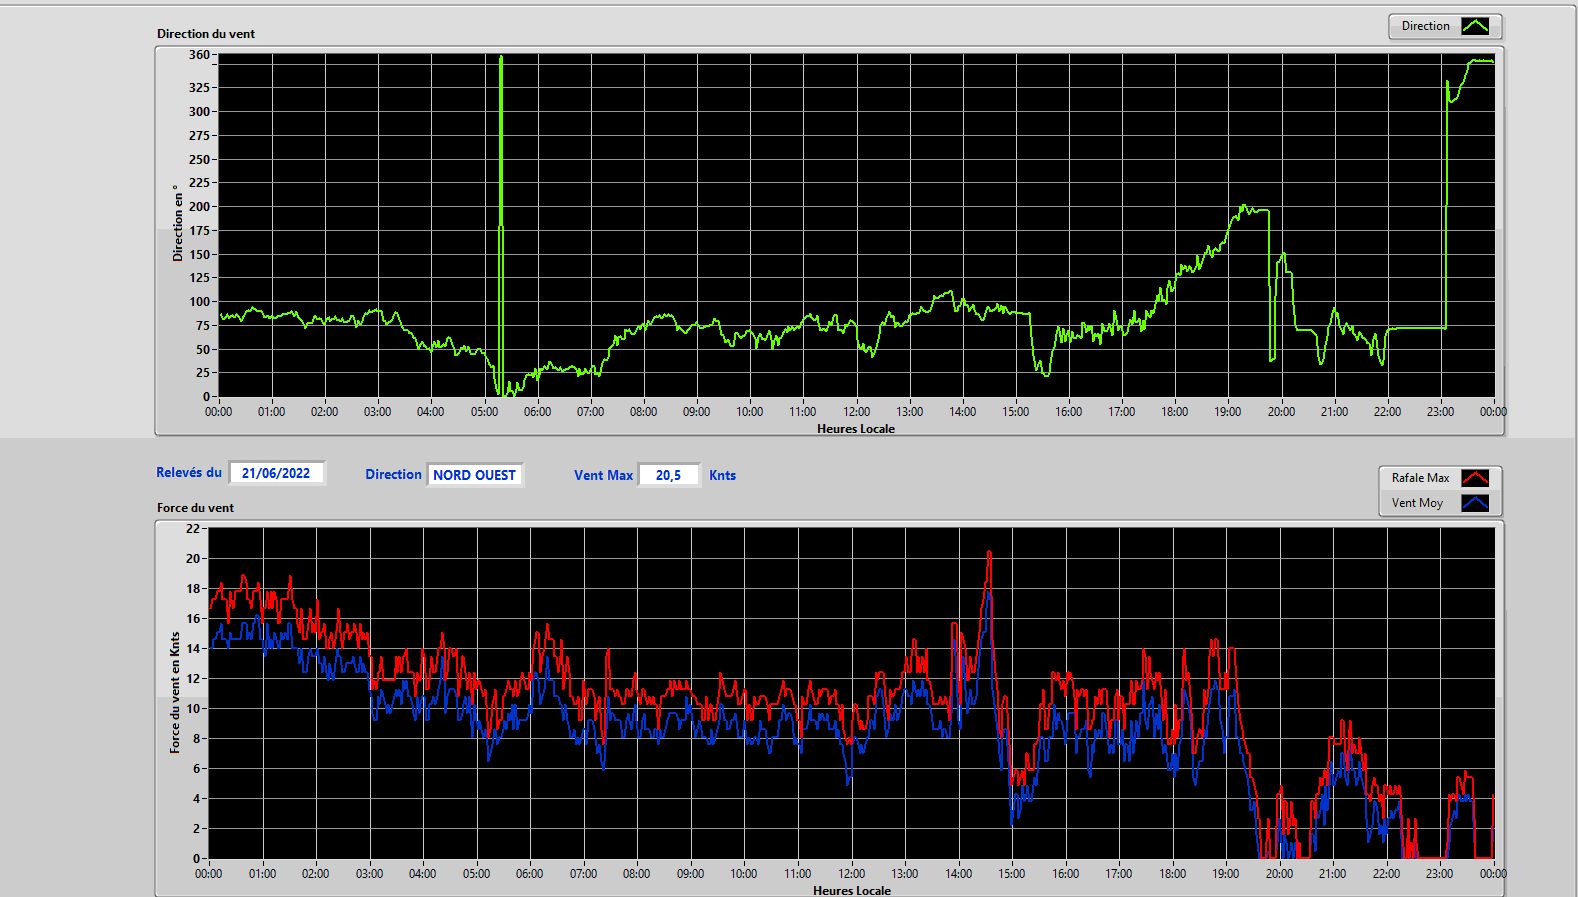Click the NORD OUEST direction field

click(474, 475)
